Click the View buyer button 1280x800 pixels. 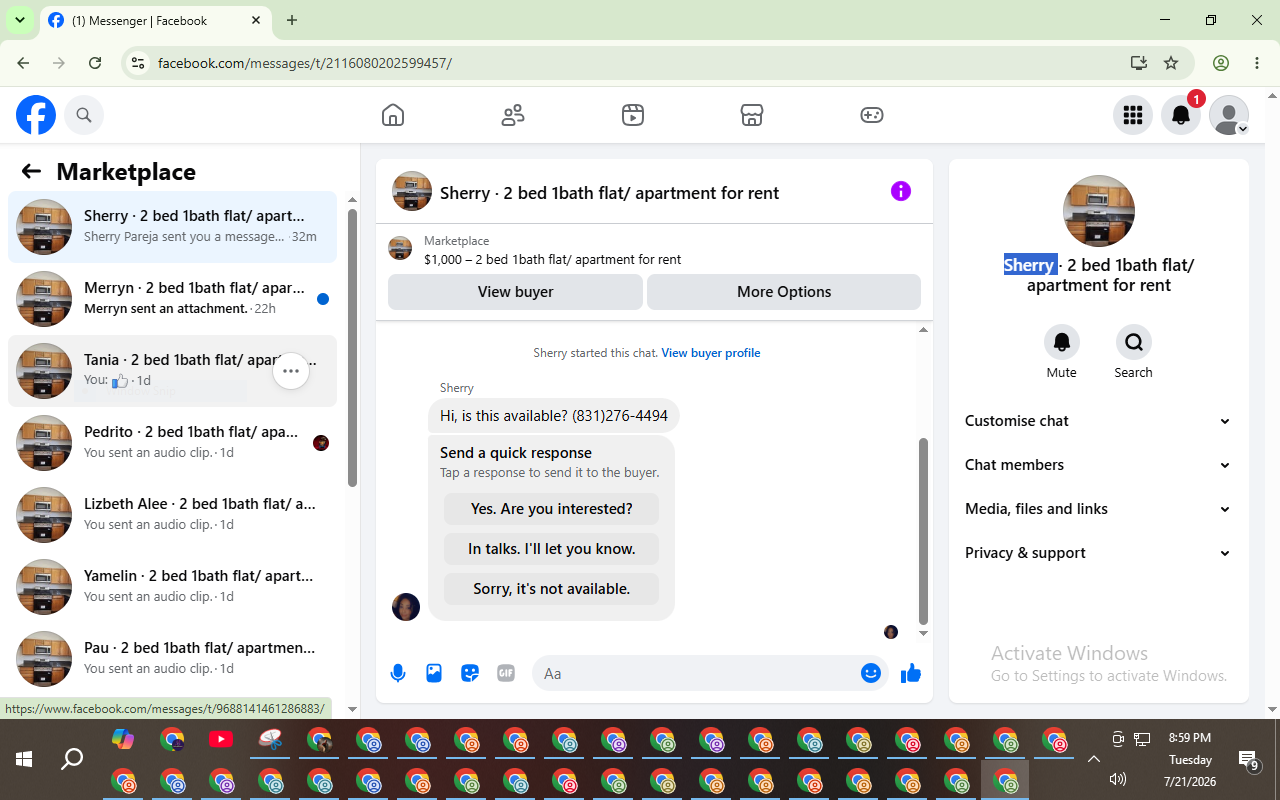(x=516, y=292)
